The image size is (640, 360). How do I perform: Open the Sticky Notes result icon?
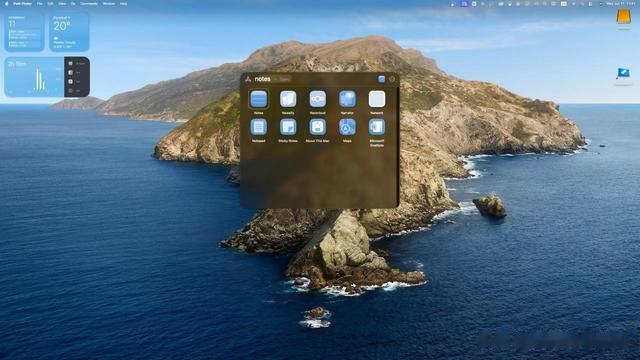[x=288, y=127]
